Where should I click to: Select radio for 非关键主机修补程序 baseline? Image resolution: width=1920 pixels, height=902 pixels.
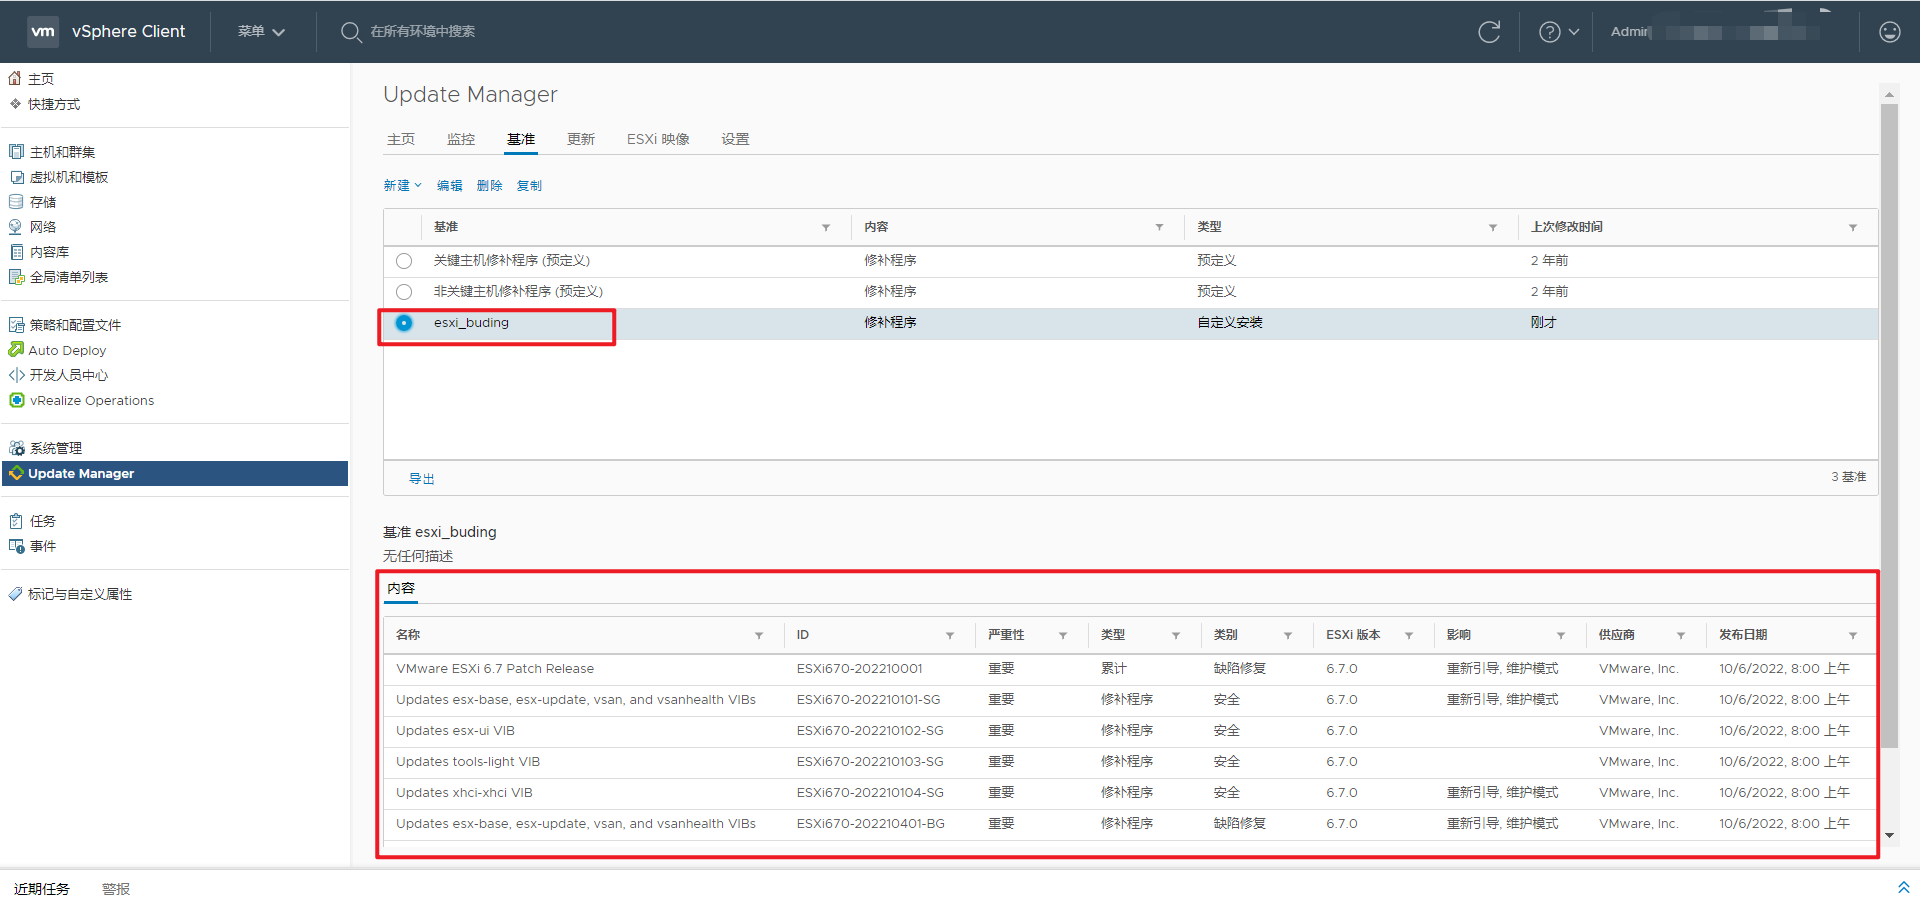click(x=404, y=292)
